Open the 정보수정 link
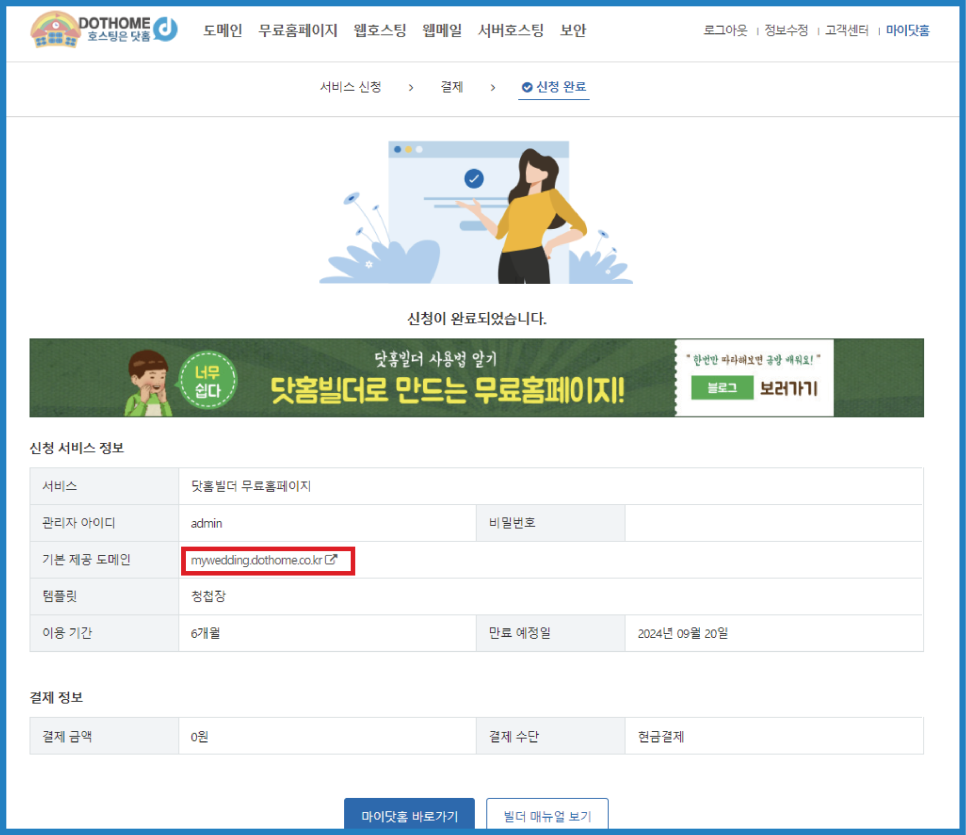966x835 pixels. pos(785,30)
